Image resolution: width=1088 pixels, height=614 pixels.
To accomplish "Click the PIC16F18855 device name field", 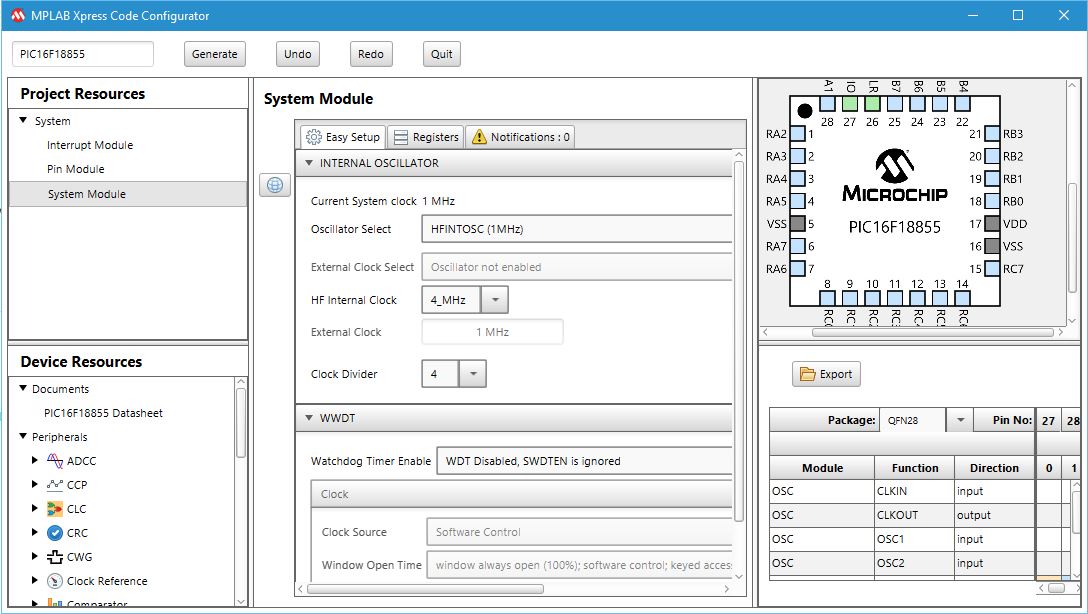I will [83, 54].
